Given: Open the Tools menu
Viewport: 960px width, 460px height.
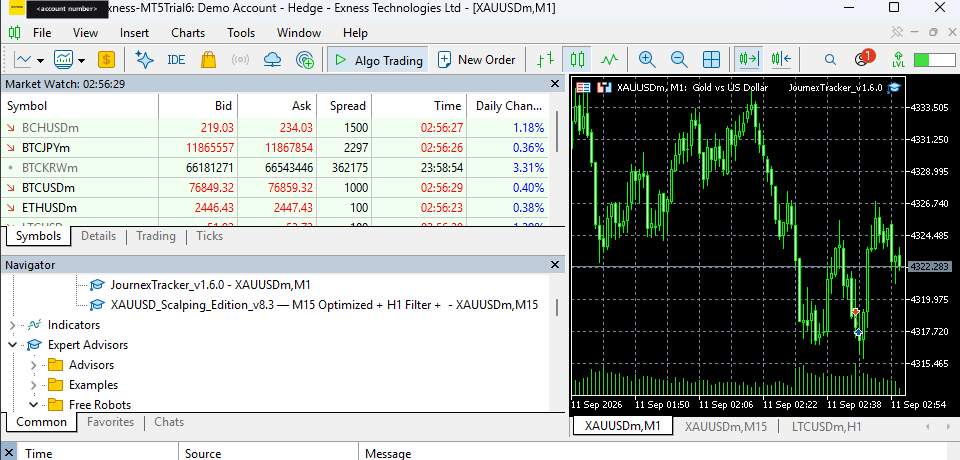Looking at the screenshot, I should click(241, 33).
